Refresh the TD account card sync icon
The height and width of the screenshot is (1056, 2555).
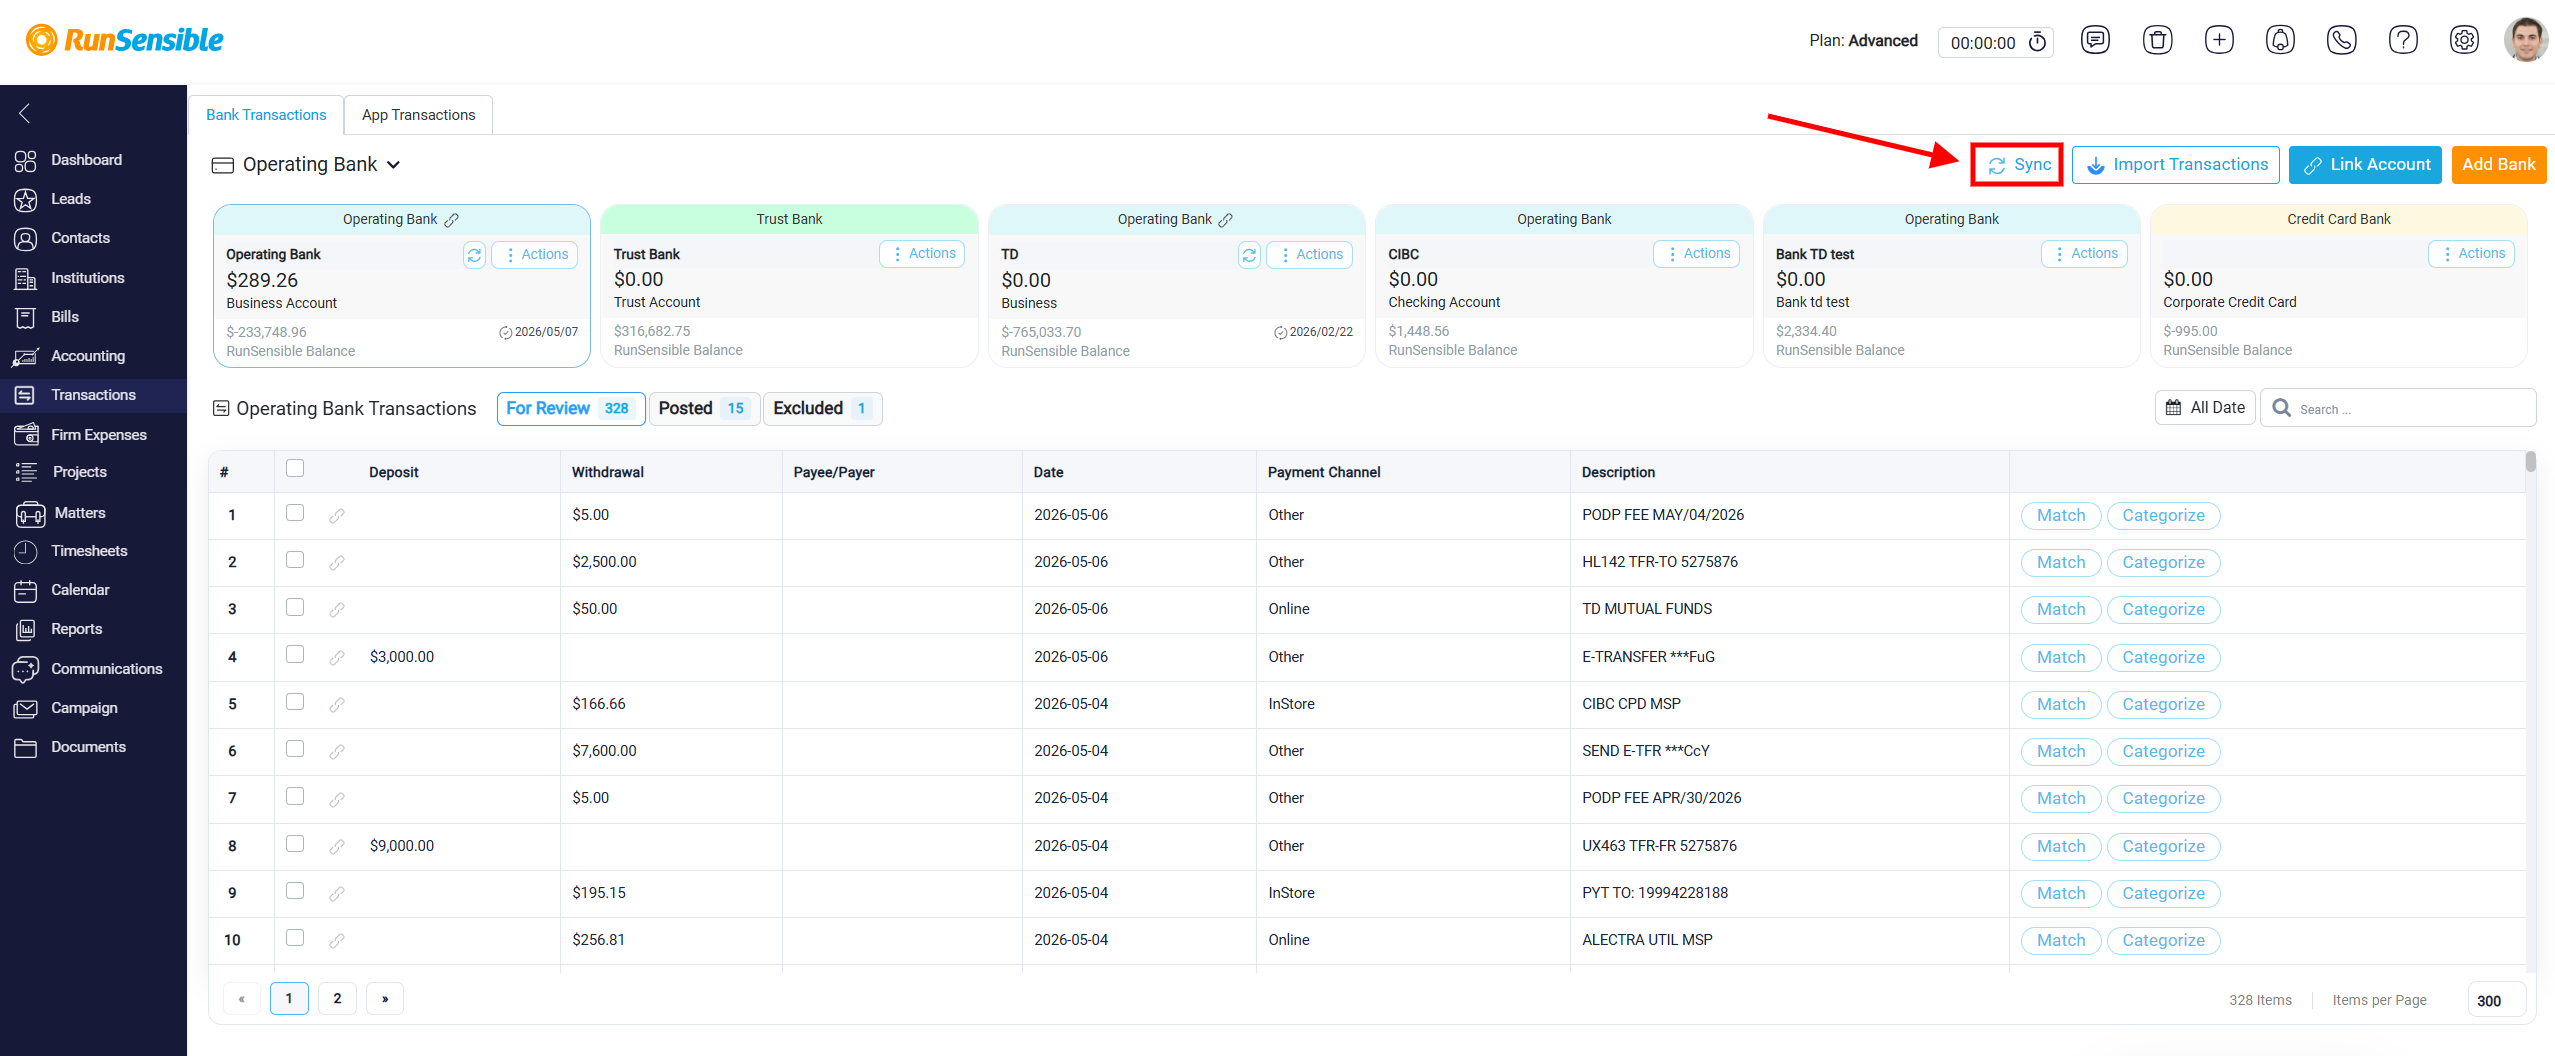1249,255
